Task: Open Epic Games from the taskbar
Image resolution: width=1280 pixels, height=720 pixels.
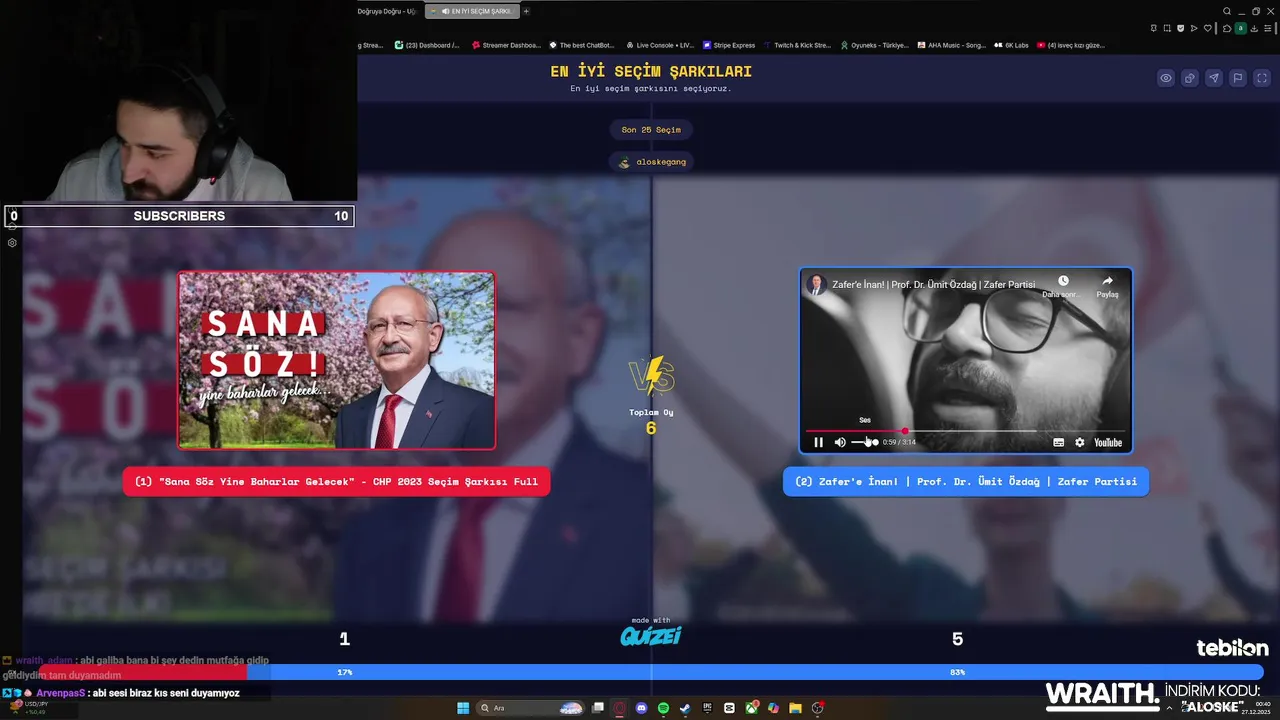Action: pyautogui.click(x=707, y=708)
